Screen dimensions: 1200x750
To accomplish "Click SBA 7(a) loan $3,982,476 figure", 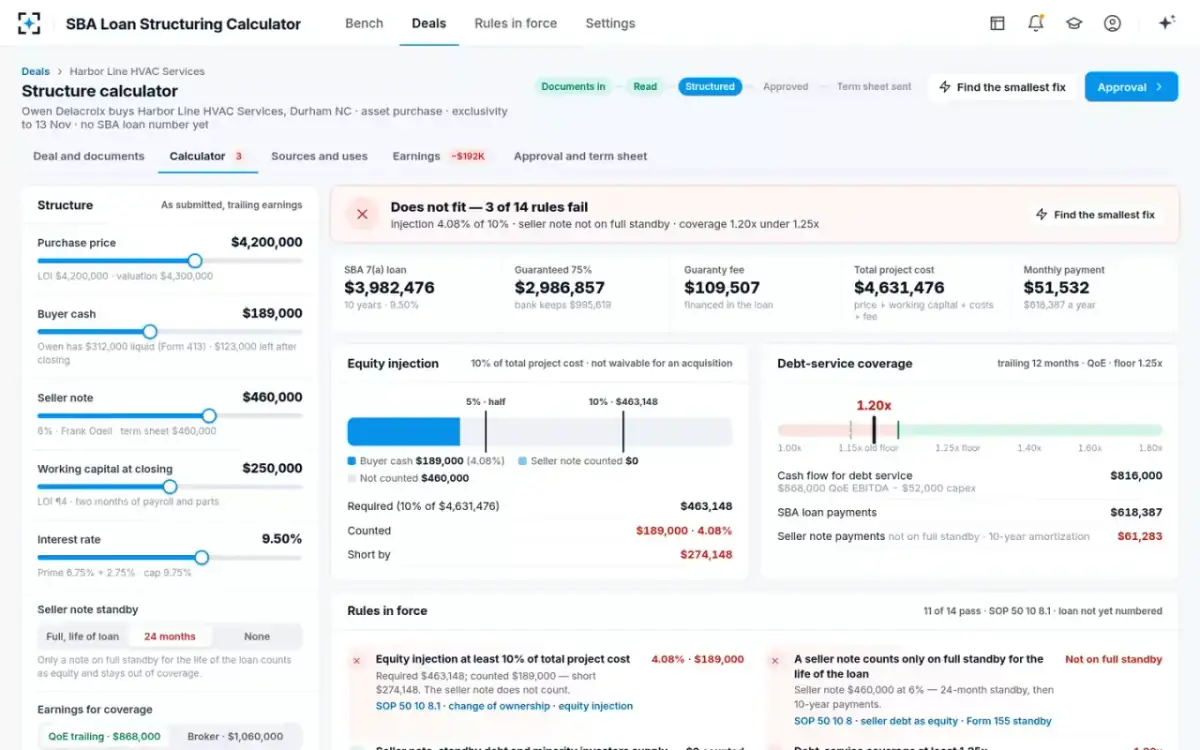I will click(x=389, y=288).
